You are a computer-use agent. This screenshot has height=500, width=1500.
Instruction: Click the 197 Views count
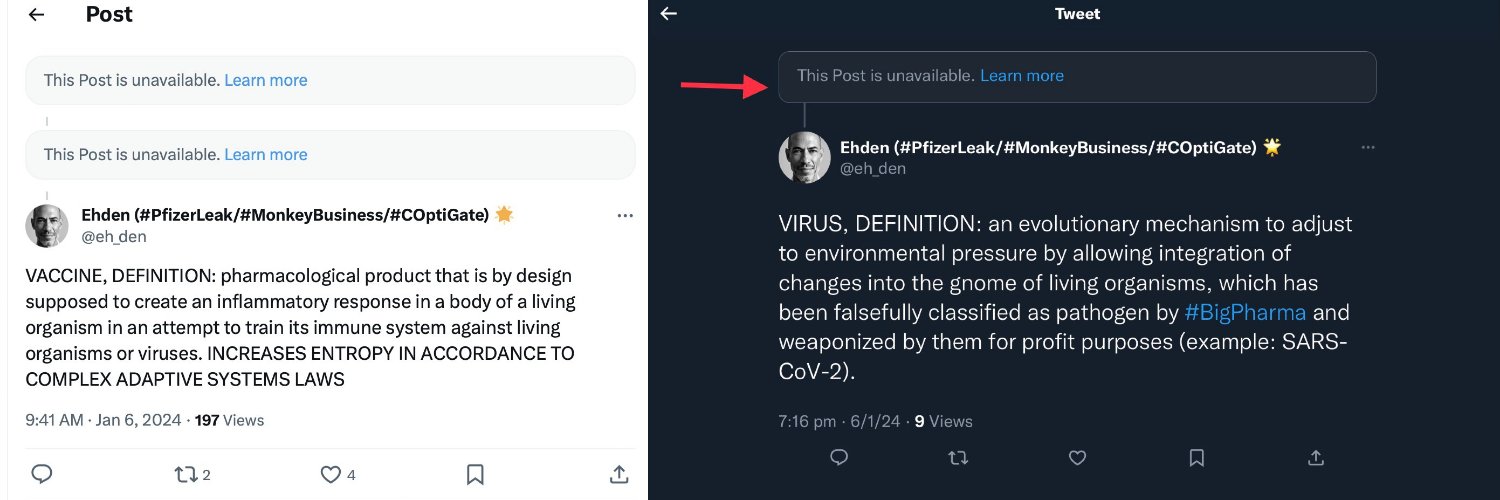(229, 420)
